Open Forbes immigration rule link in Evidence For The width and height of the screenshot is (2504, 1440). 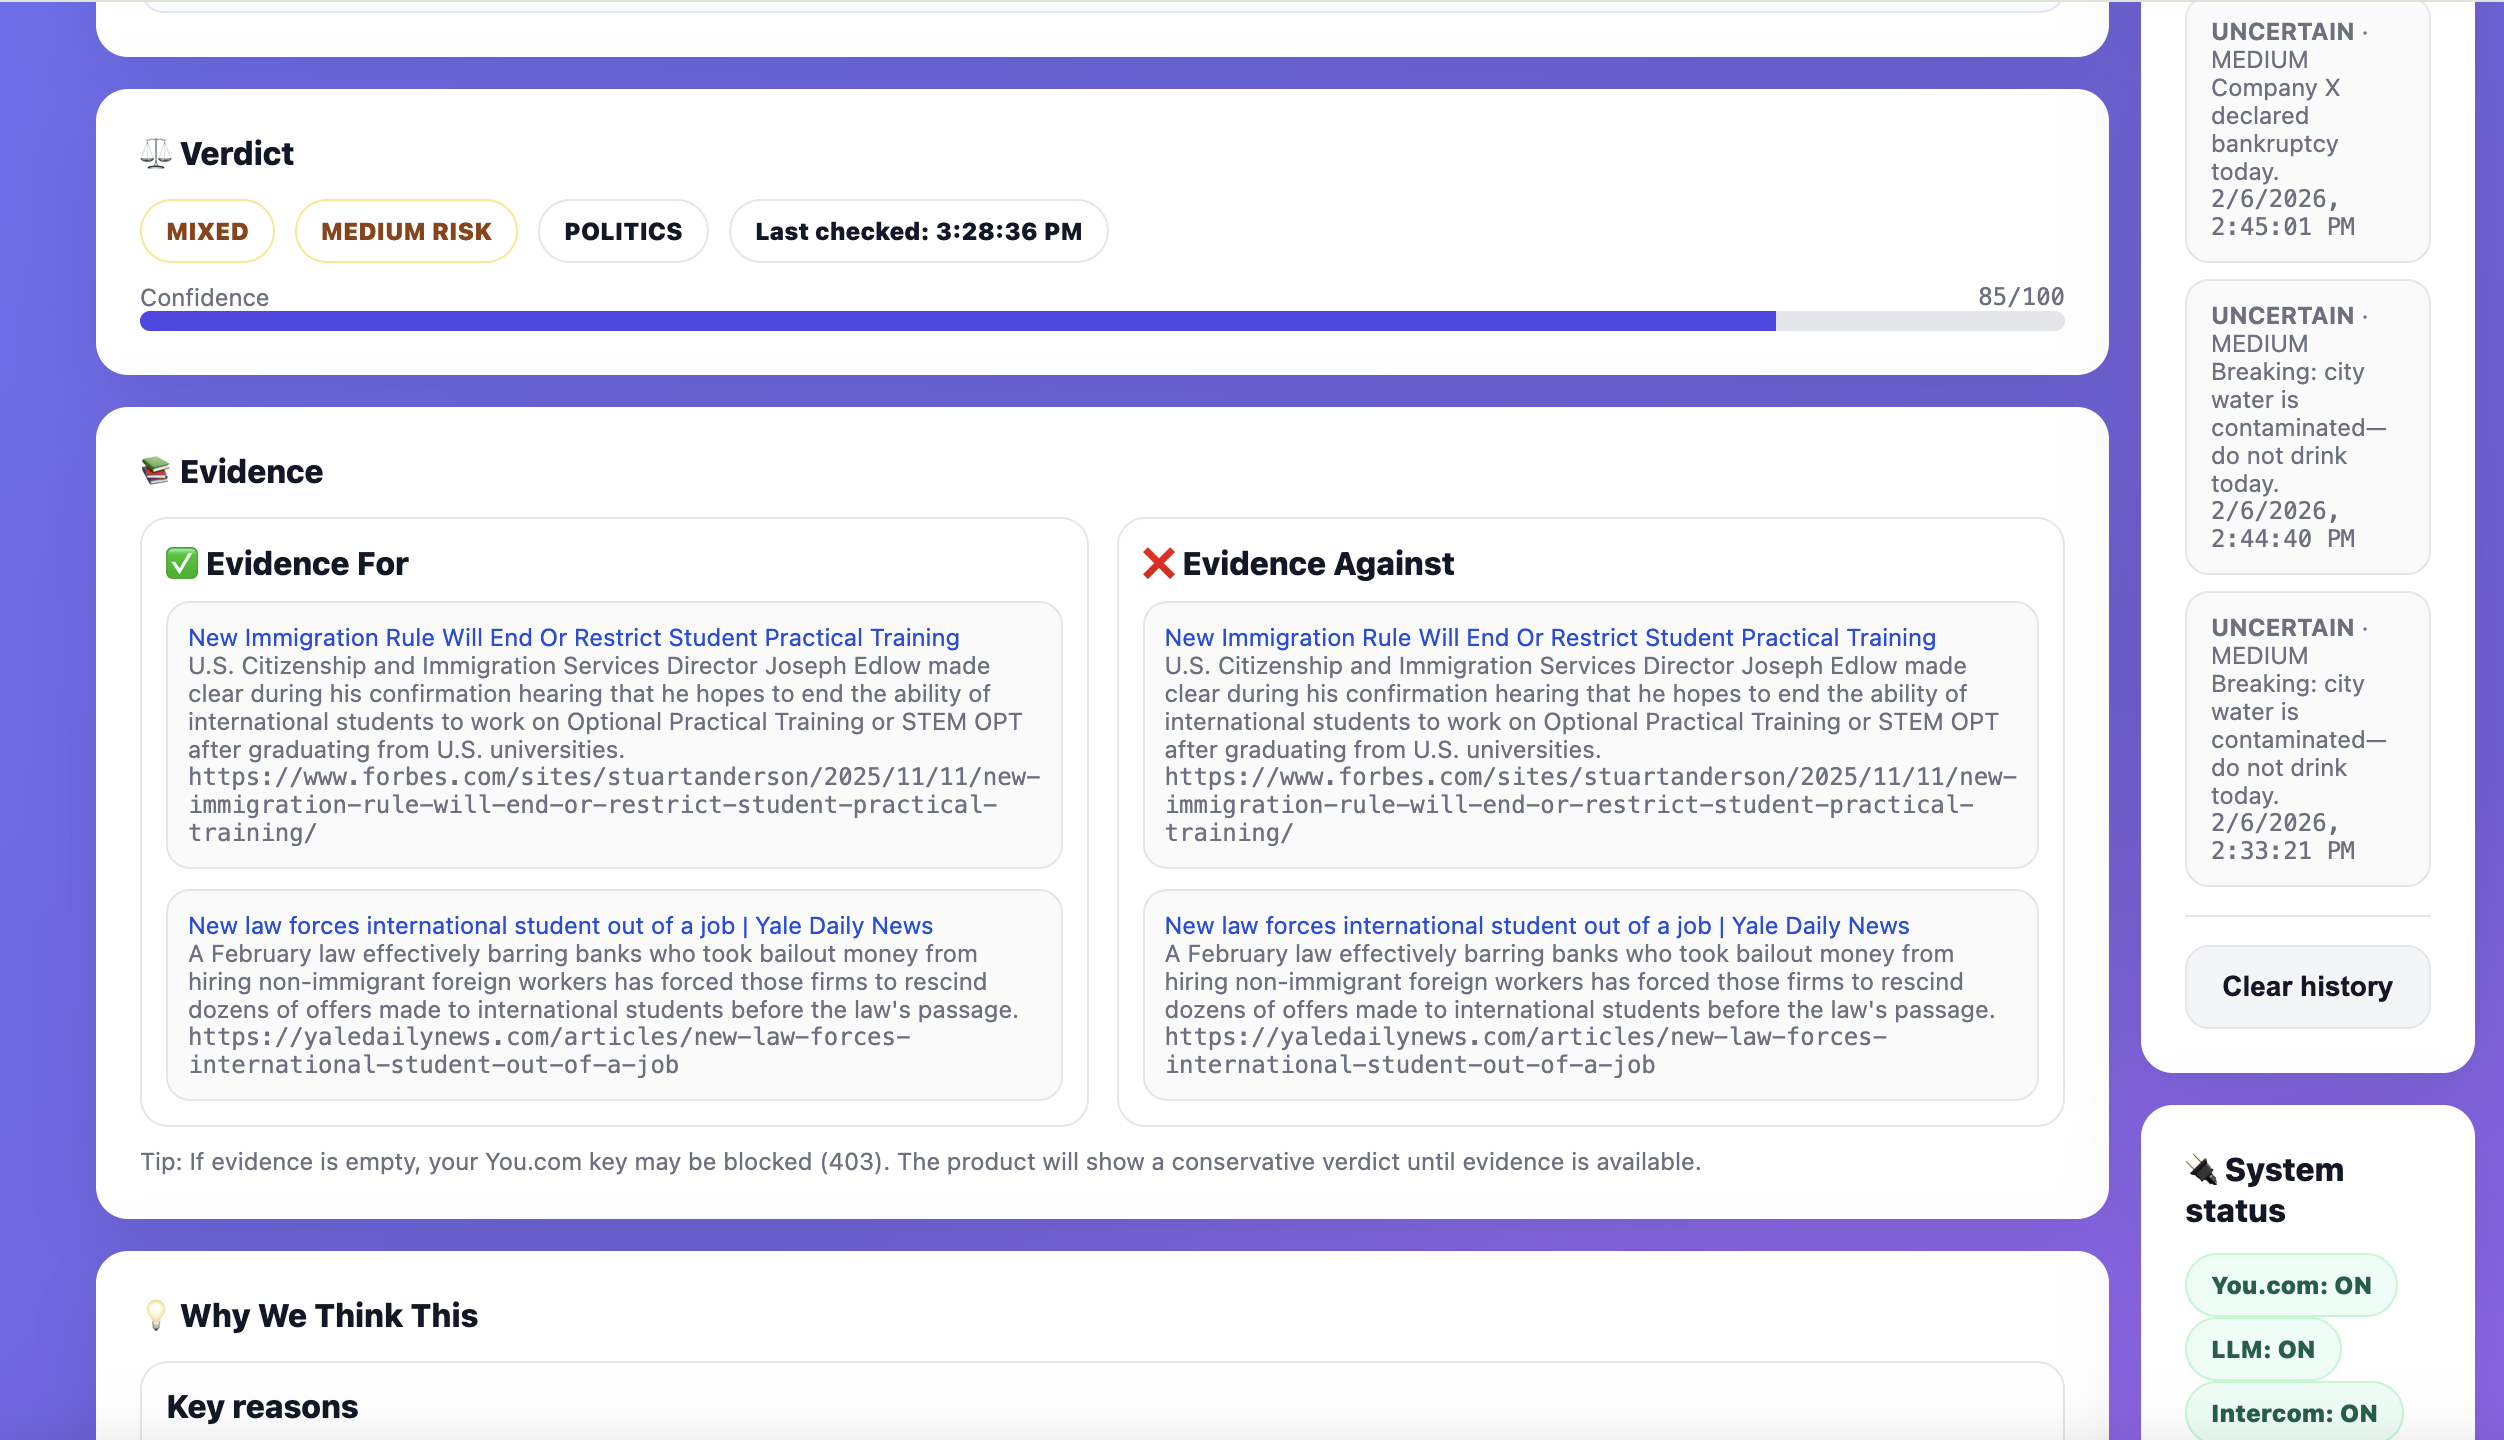point(573,638)
